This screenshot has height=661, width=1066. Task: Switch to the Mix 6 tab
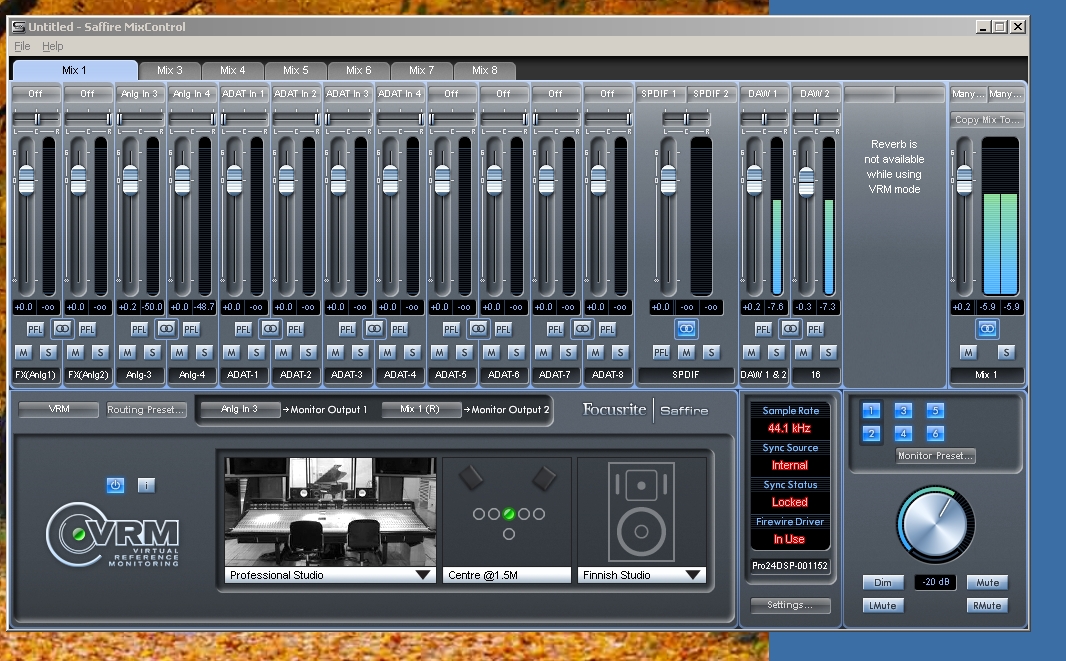[x=358, y=71]
